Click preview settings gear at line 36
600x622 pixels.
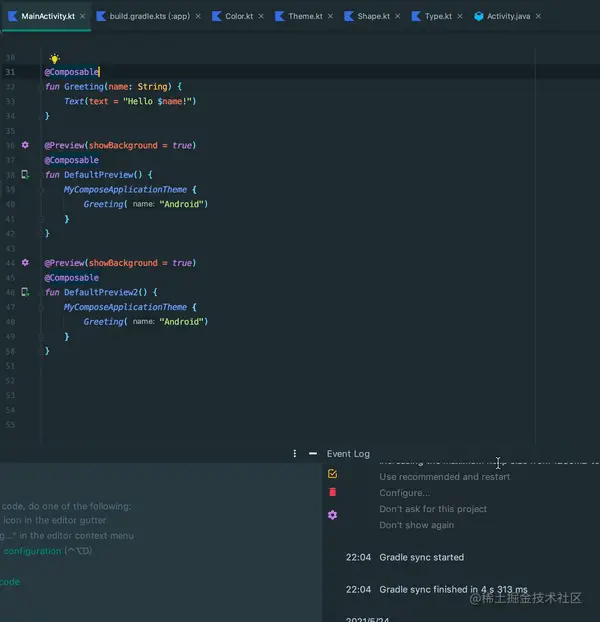pos(25,145)
